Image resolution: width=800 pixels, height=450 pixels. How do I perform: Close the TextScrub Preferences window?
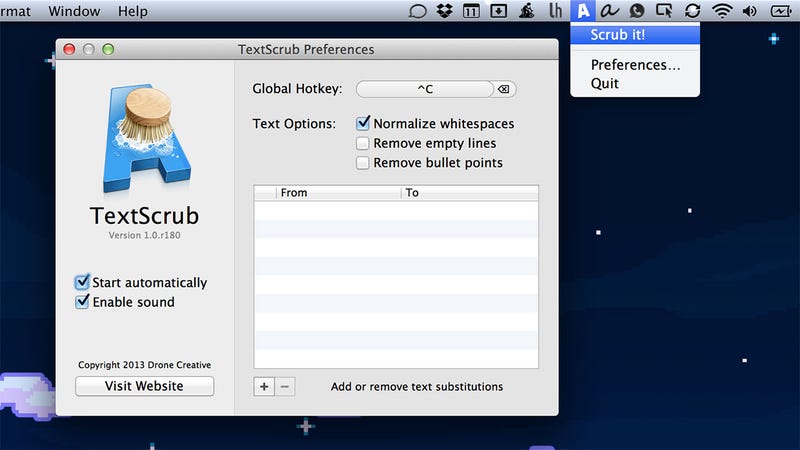pos(69,49)
